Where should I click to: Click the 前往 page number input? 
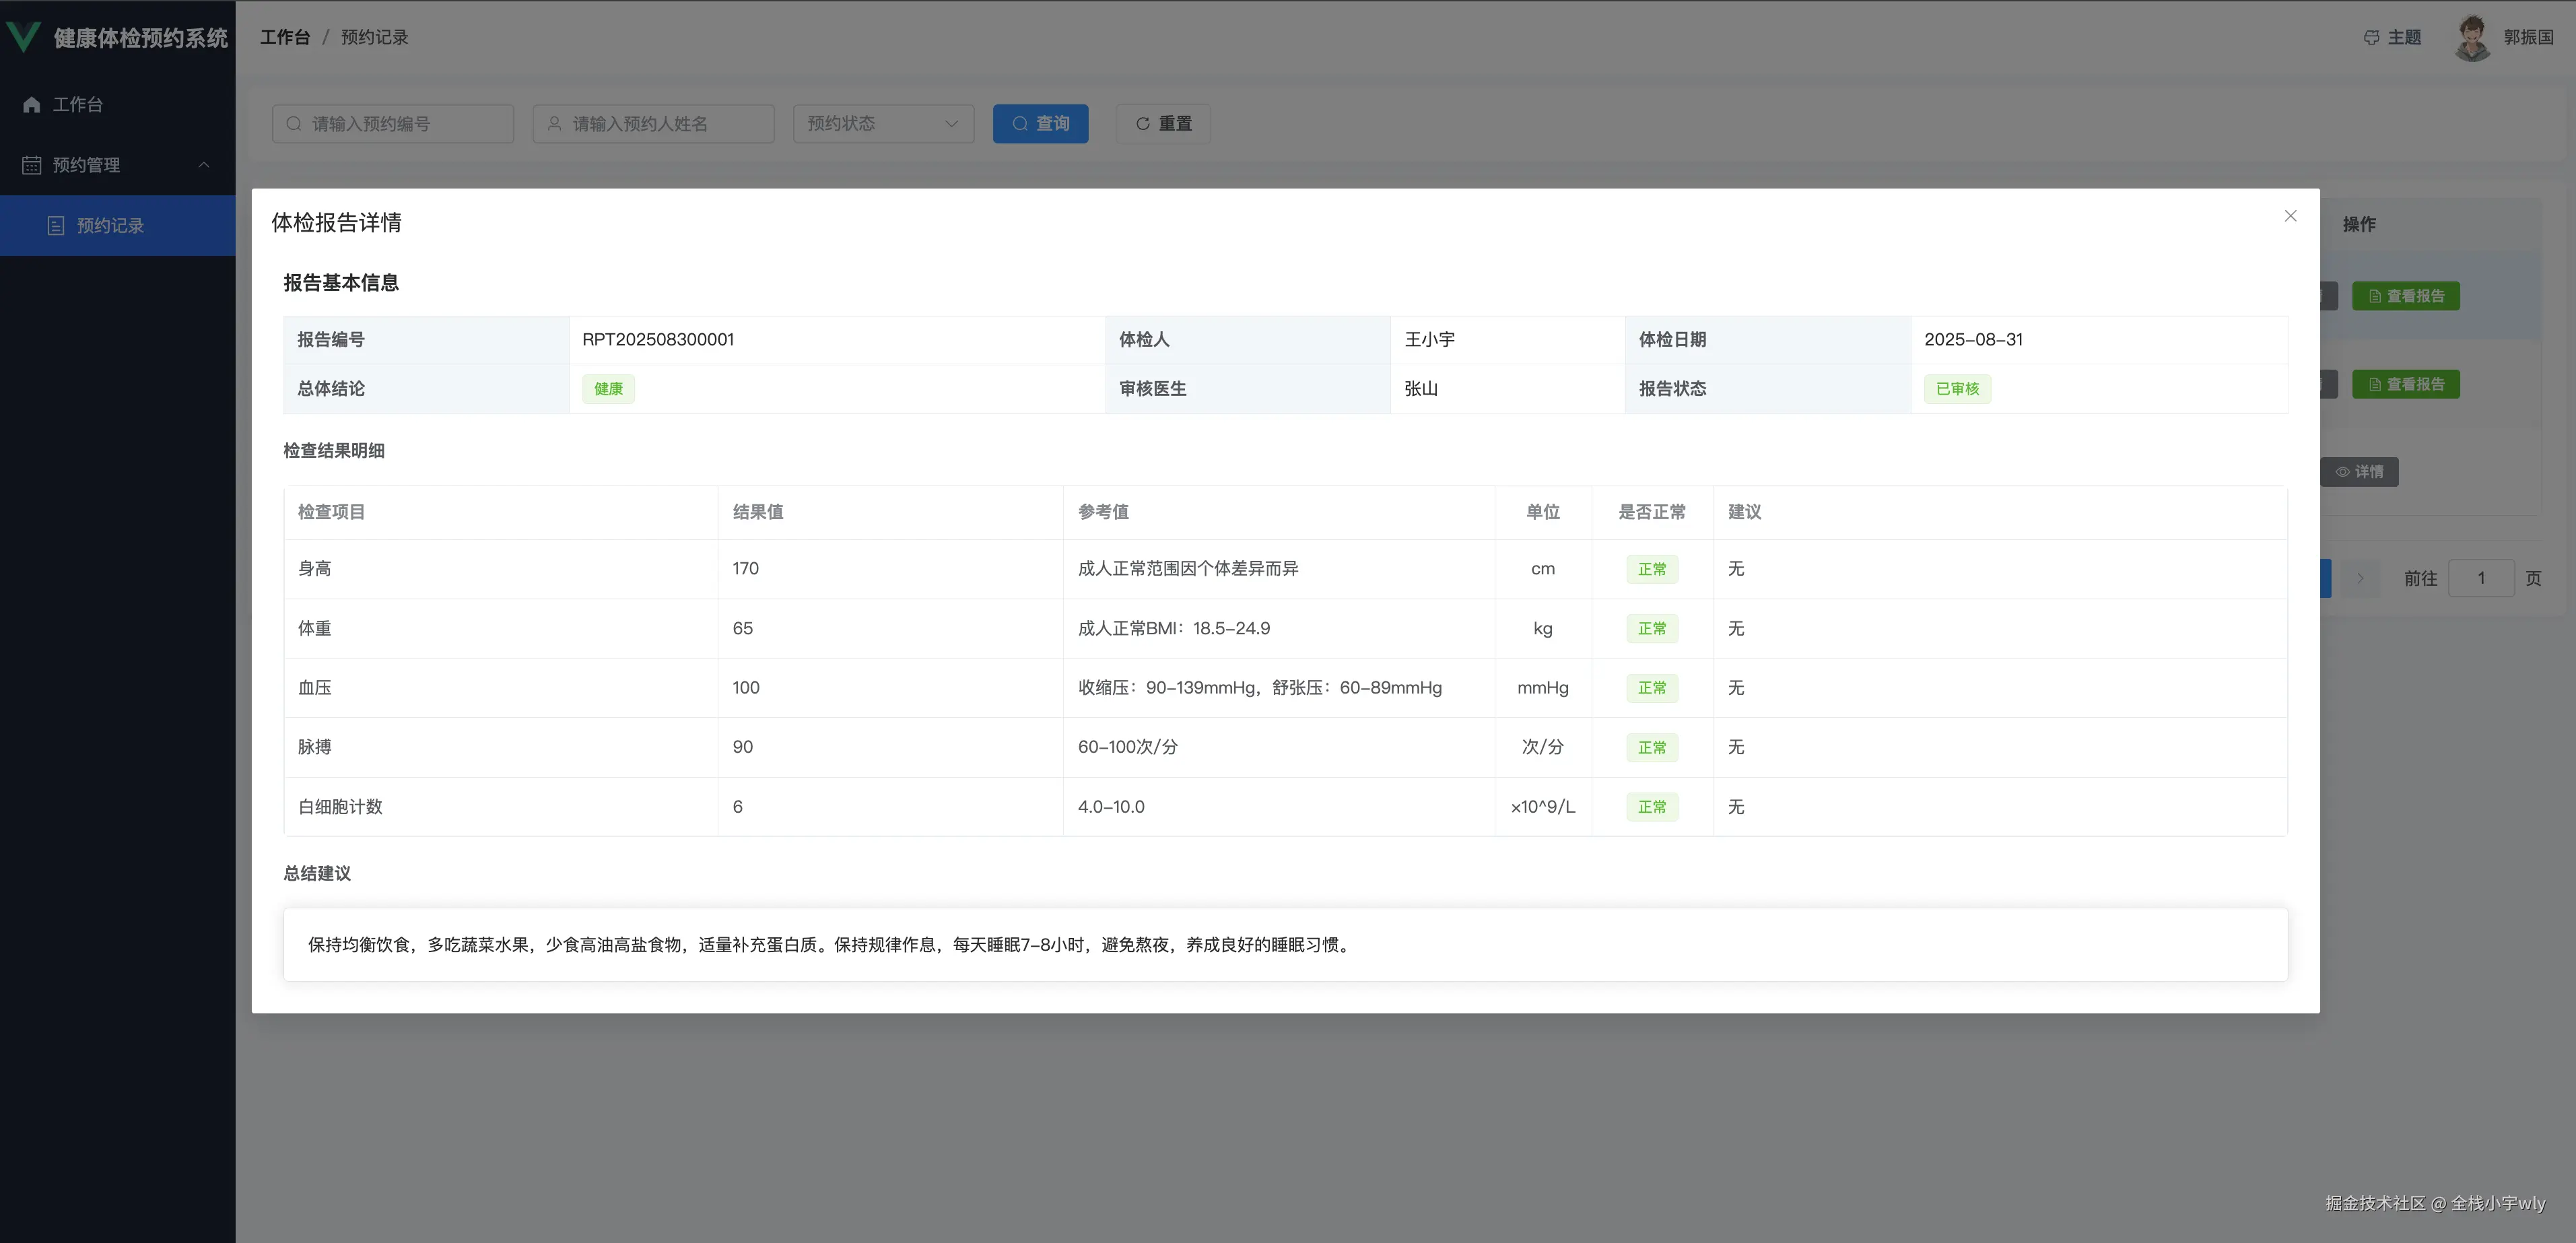point(2480,578)
